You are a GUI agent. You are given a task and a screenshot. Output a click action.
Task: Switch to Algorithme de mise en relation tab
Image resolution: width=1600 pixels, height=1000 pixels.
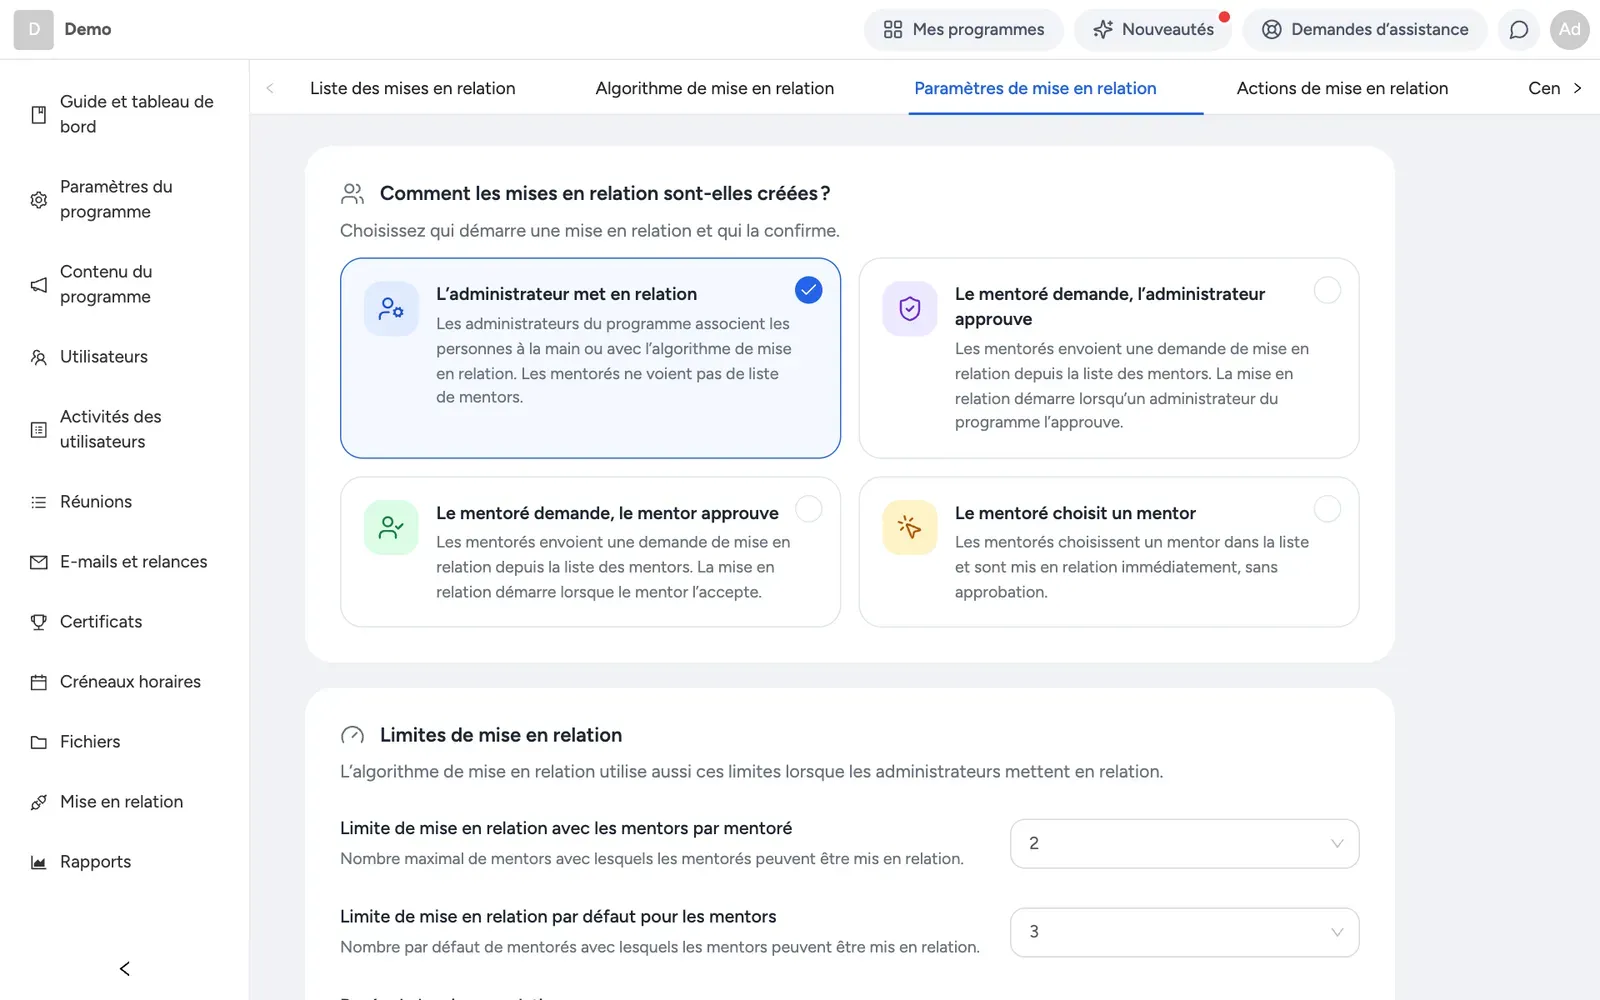[714, 88]
